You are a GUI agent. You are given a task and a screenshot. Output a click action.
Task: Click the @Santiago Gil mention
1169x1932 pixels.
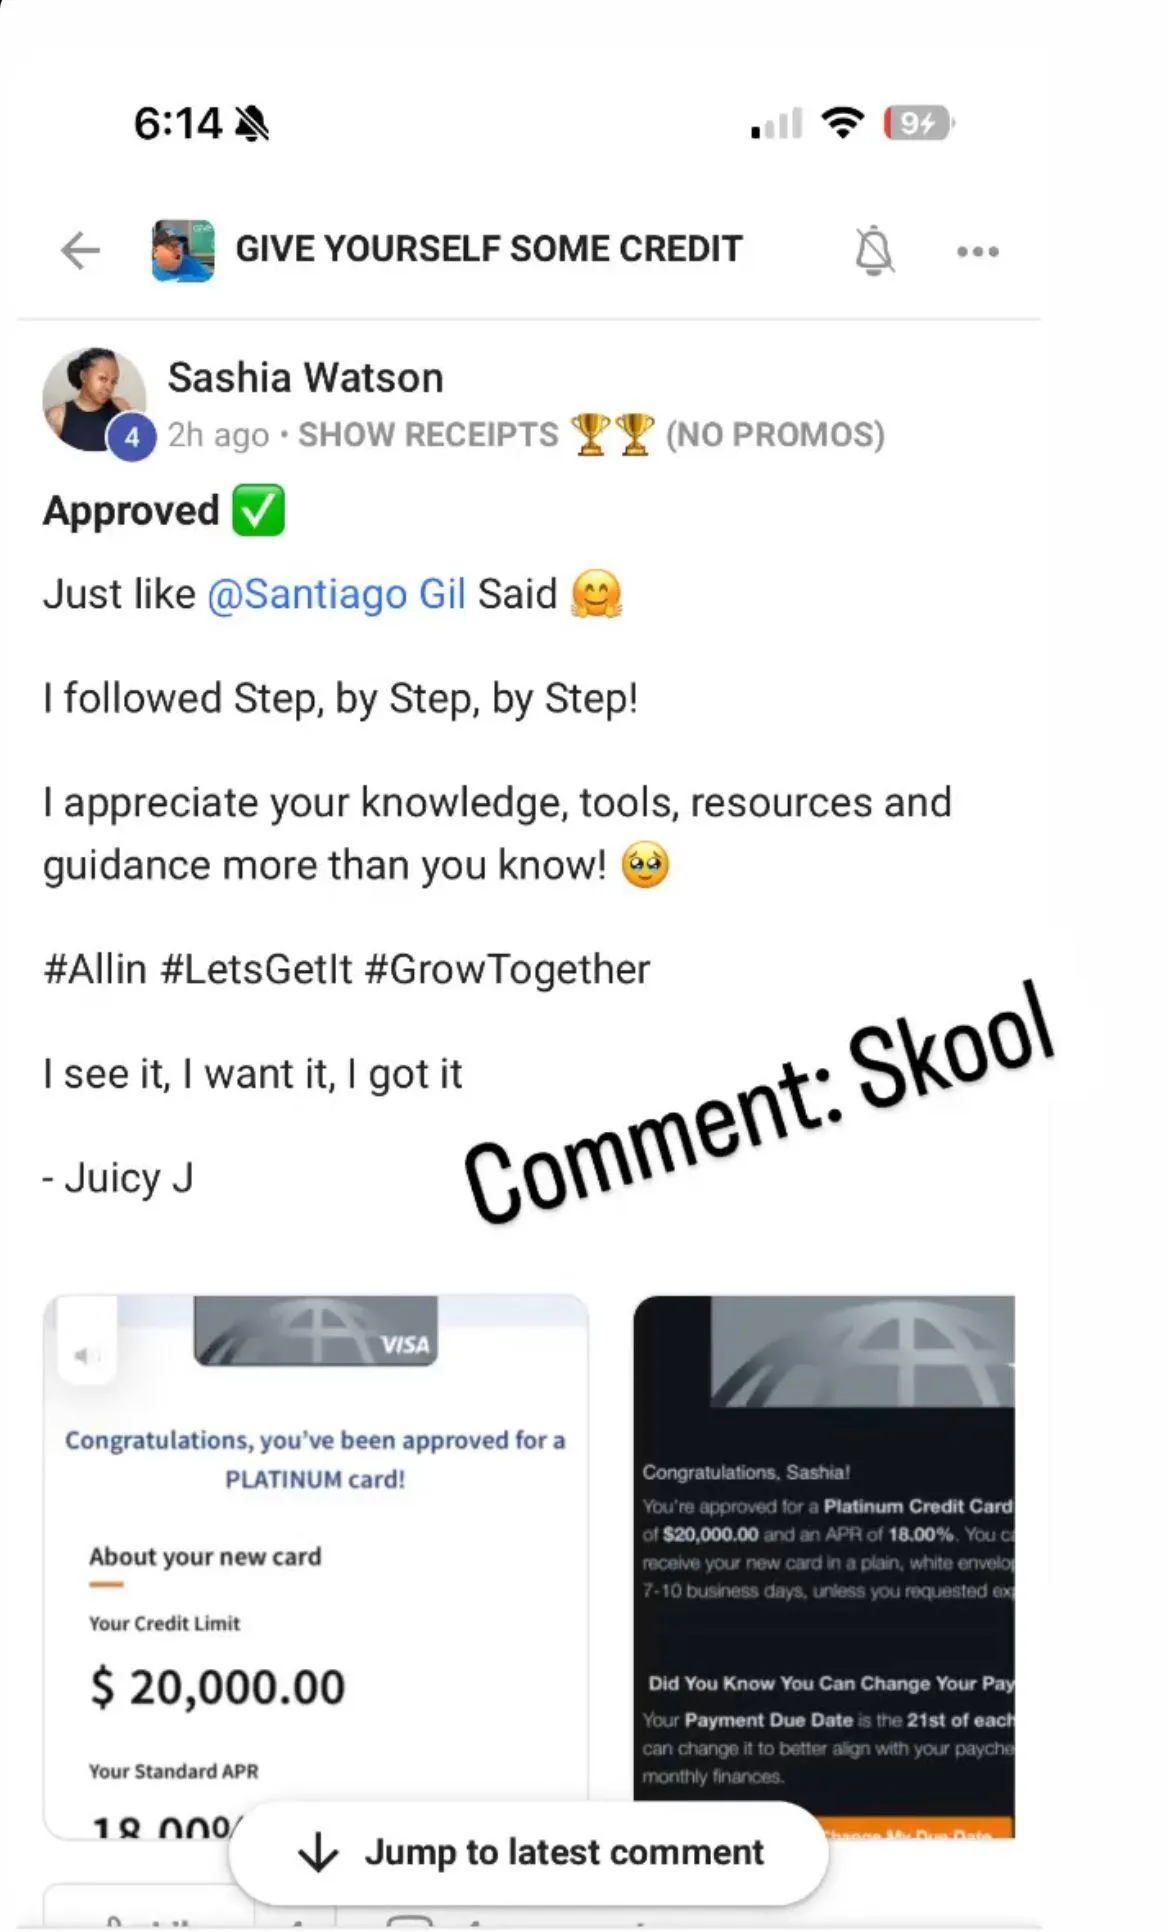coord(336,594)
